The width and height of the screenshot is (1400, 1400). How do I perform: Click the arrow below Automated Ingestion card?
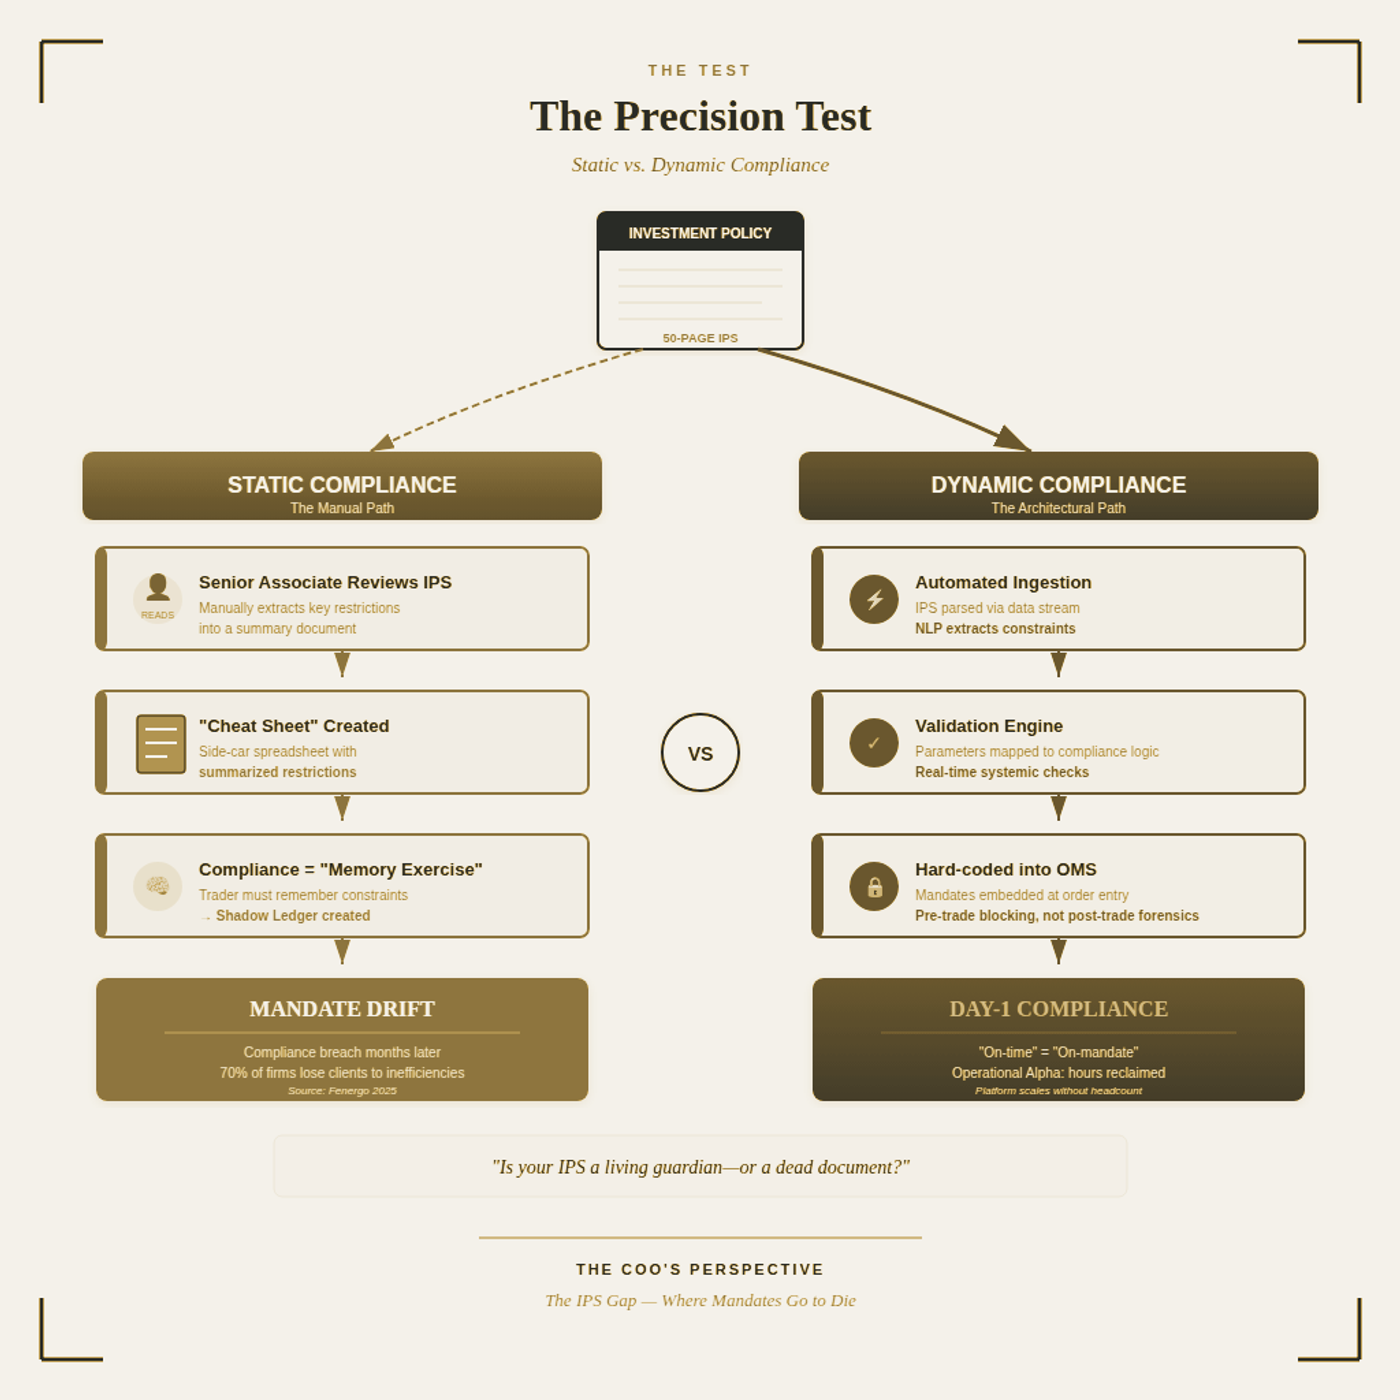(1059, 665)
